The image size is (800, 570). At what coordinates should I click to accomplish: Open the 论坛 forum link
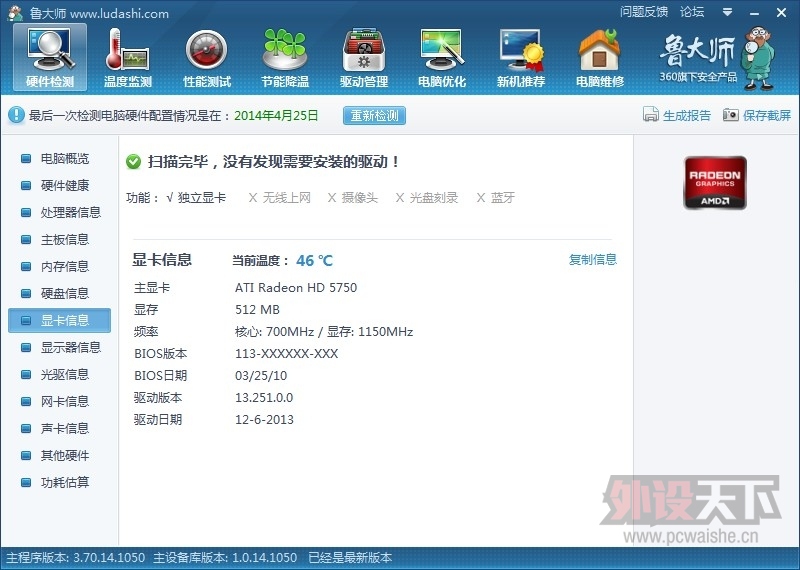click(x=692, y=12)
